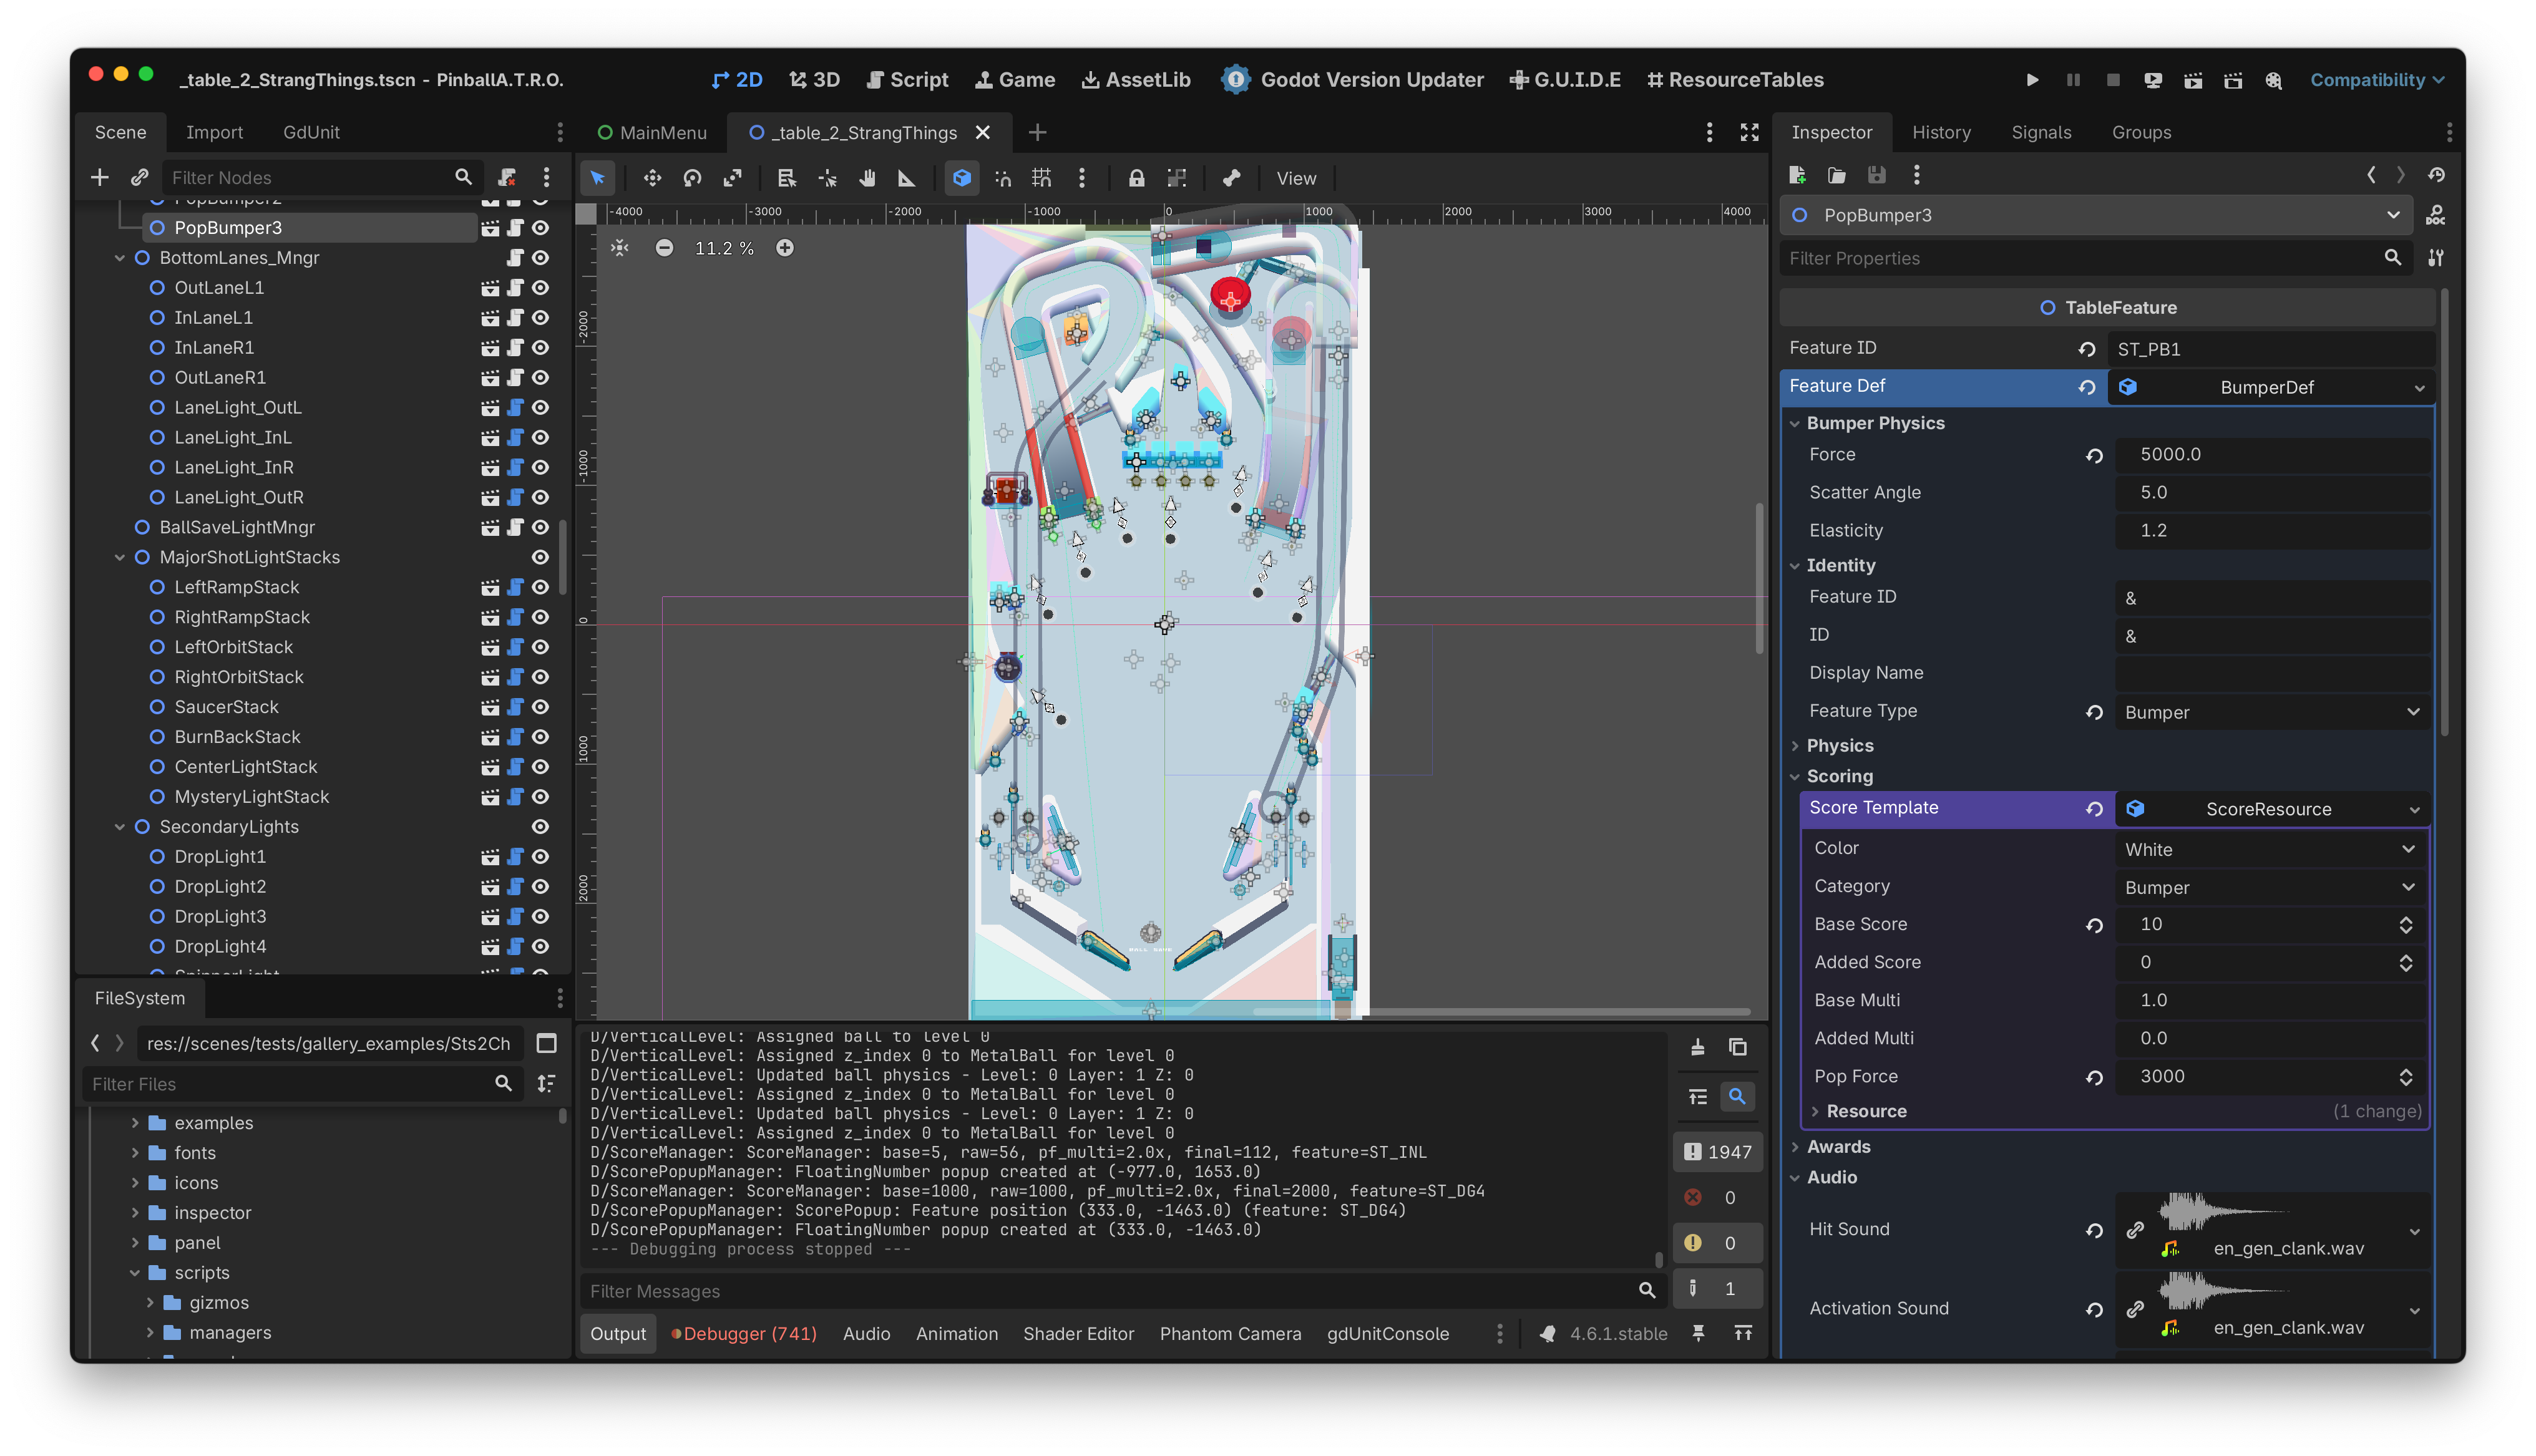The width and height of the screenshot is (2536, 1456).
Task: Revert Force value with reset arrow
Action: tap(2094, 455)
